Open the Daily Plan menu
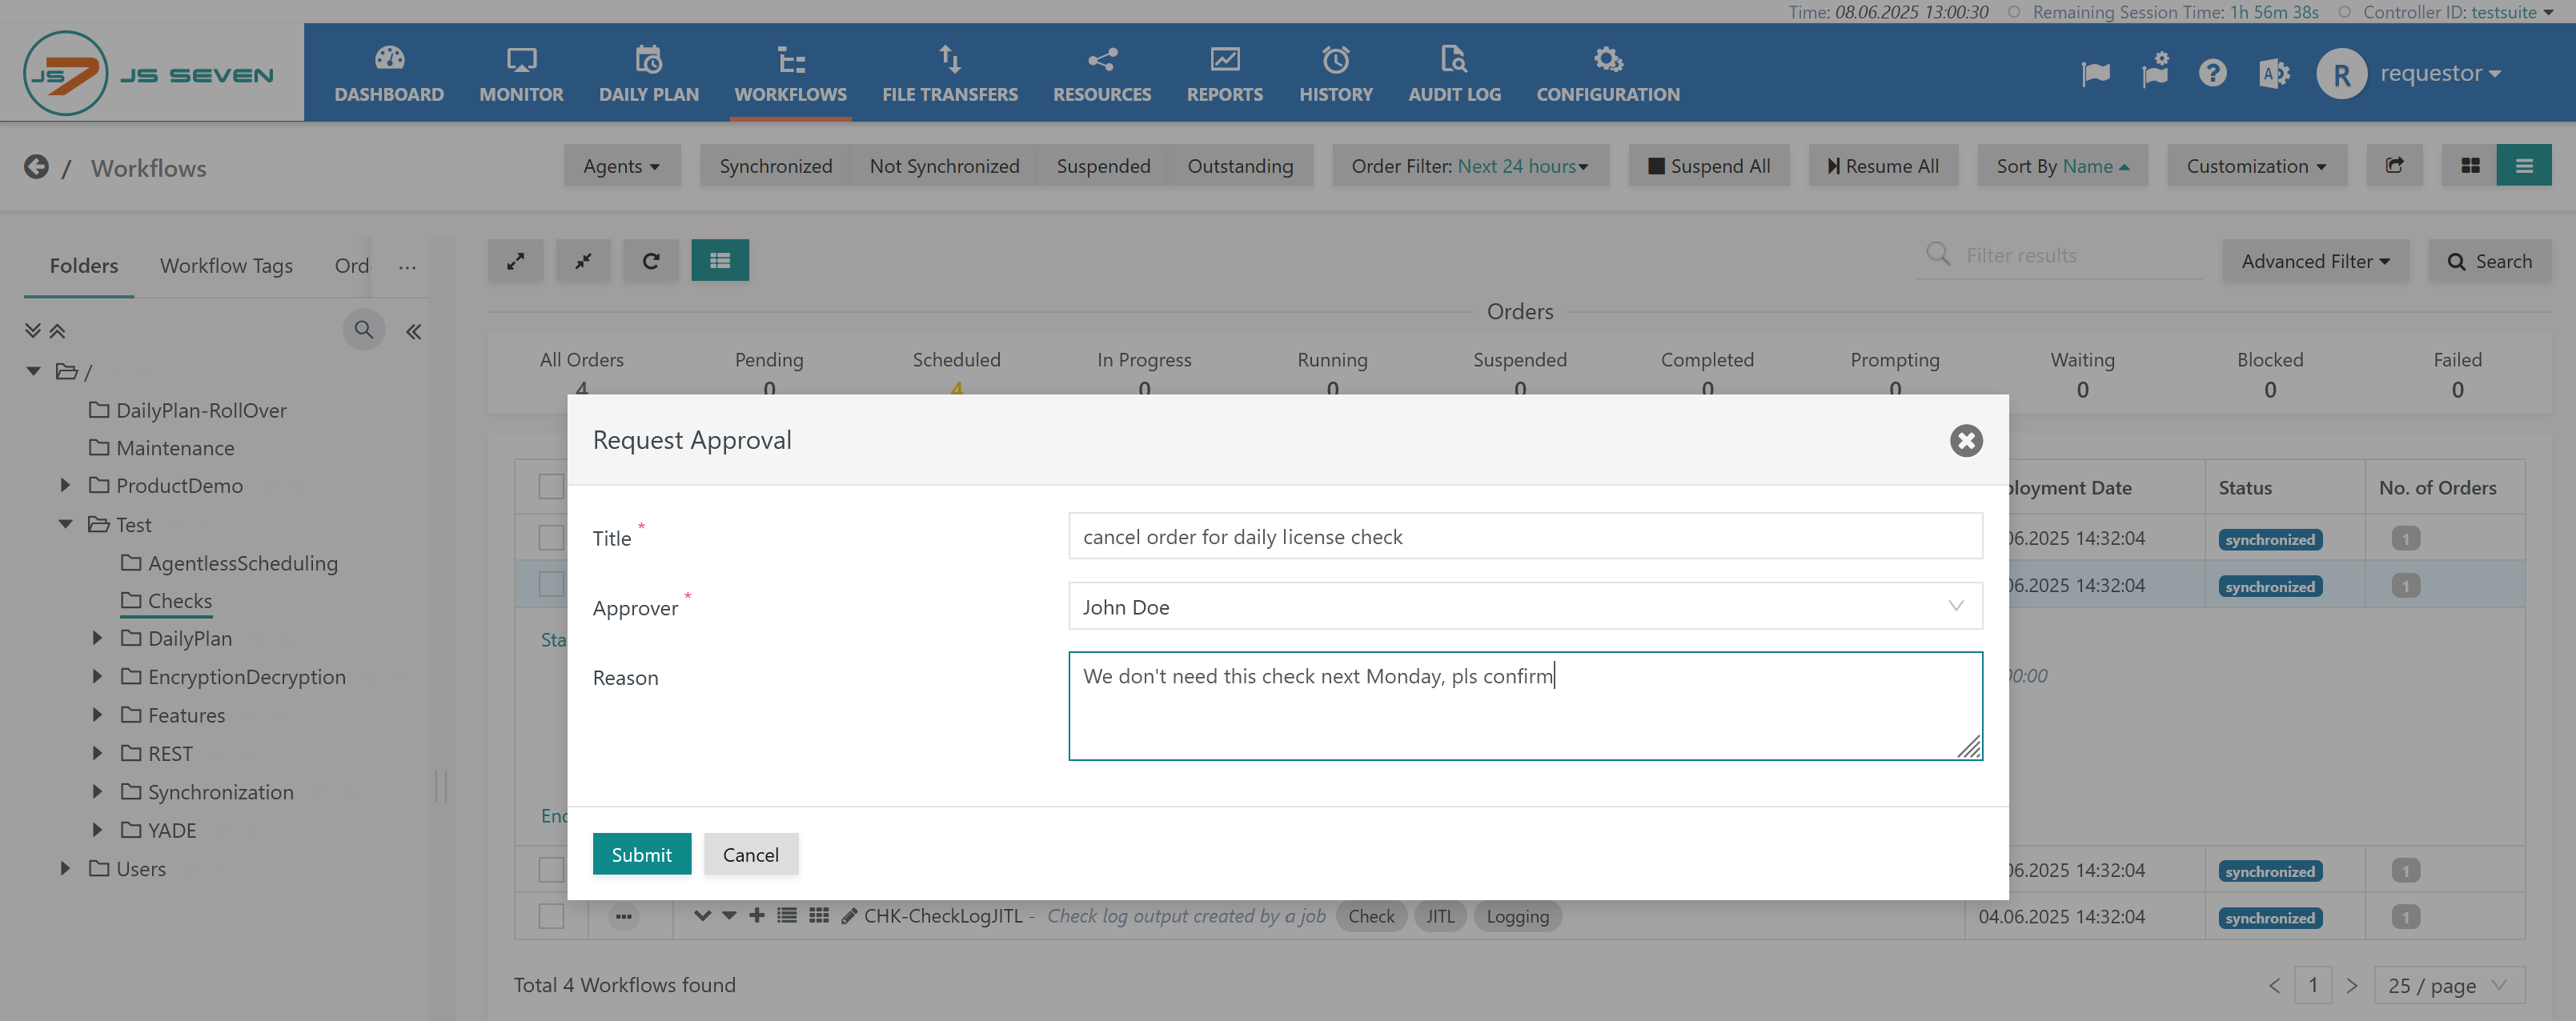Image resolution: width=2576 pixels, height=1021 pixels. click(648, 74)
